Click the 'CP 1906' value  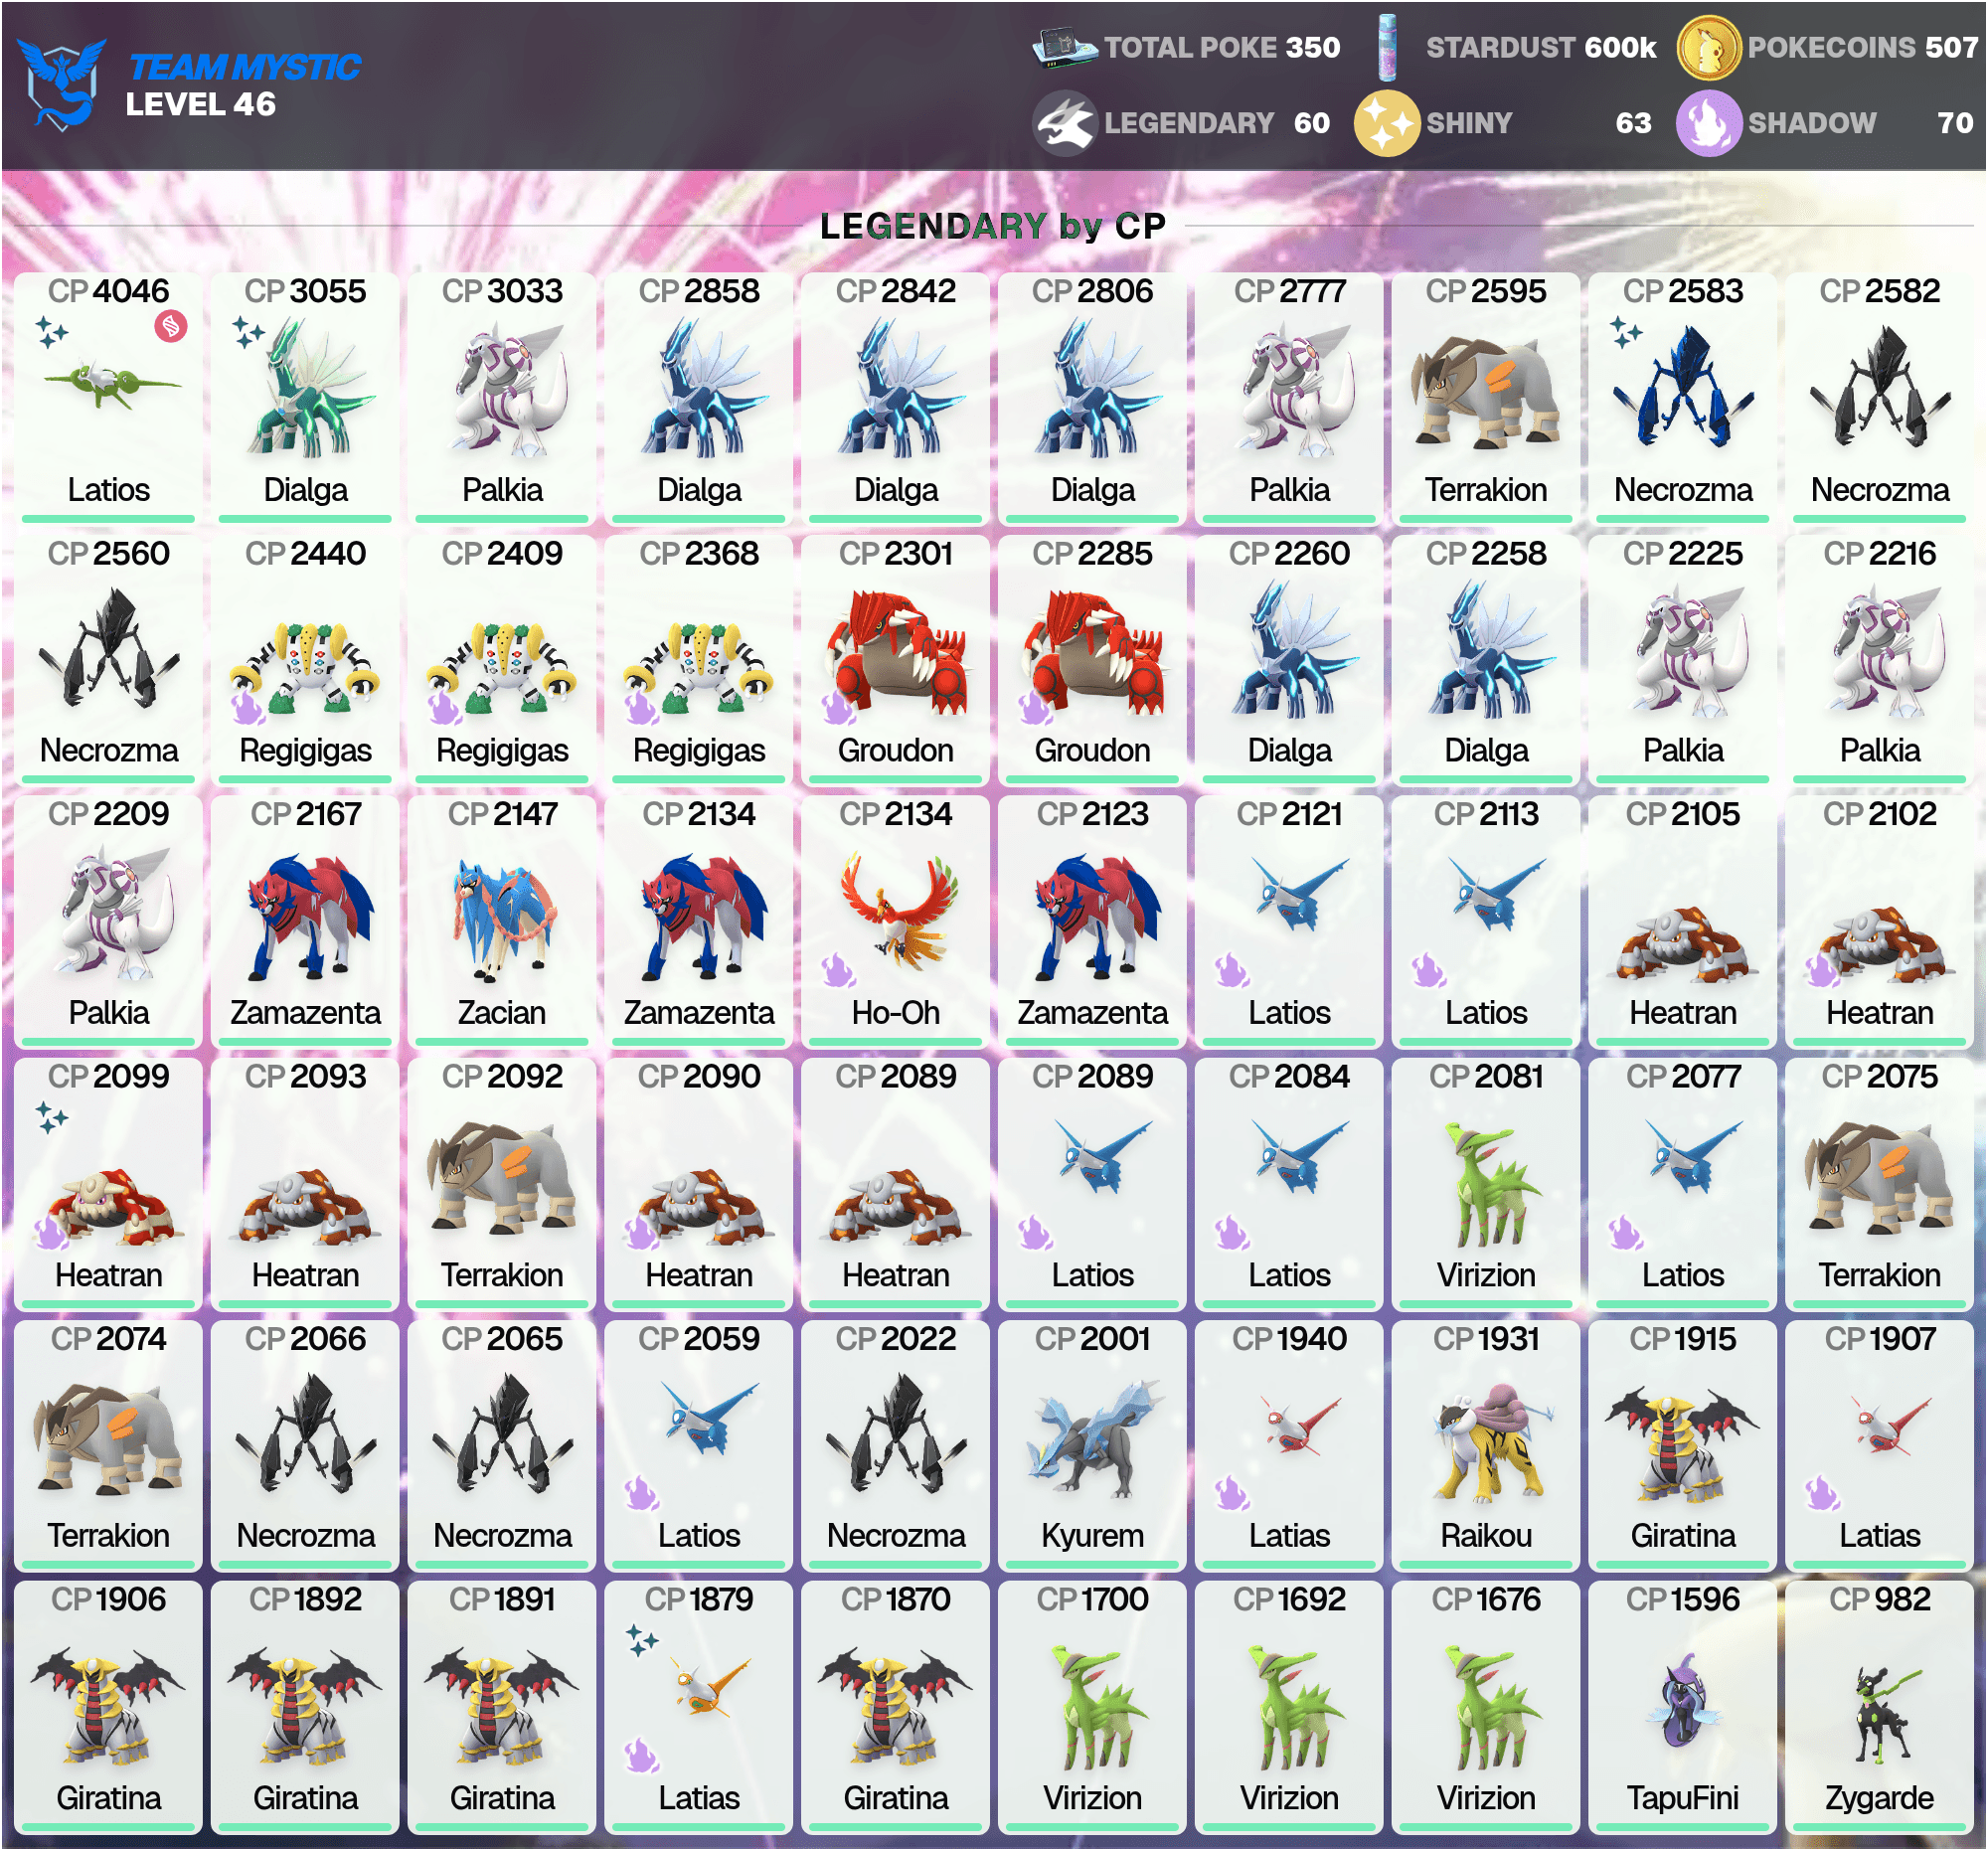pos(109,1599)
